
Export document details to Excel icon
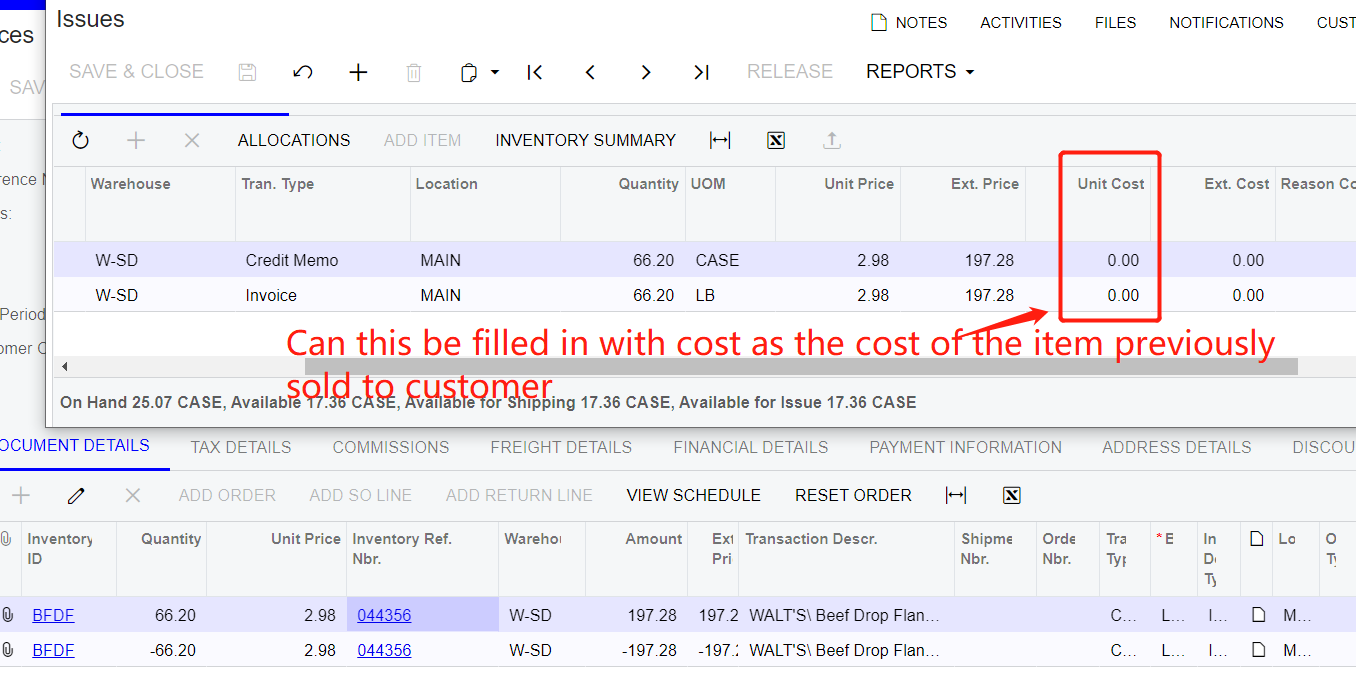point(1012,496)
